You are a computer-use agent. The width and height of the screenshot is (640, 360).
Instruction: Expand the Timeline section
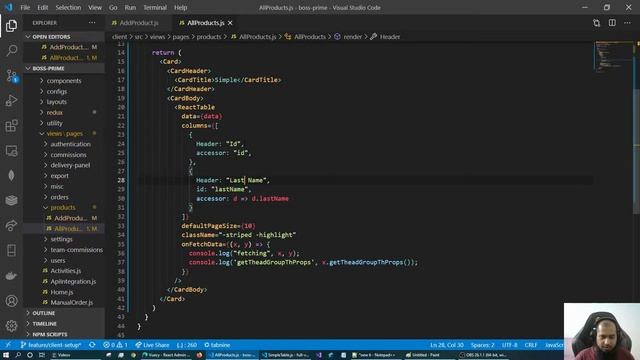tap(64, 324)
